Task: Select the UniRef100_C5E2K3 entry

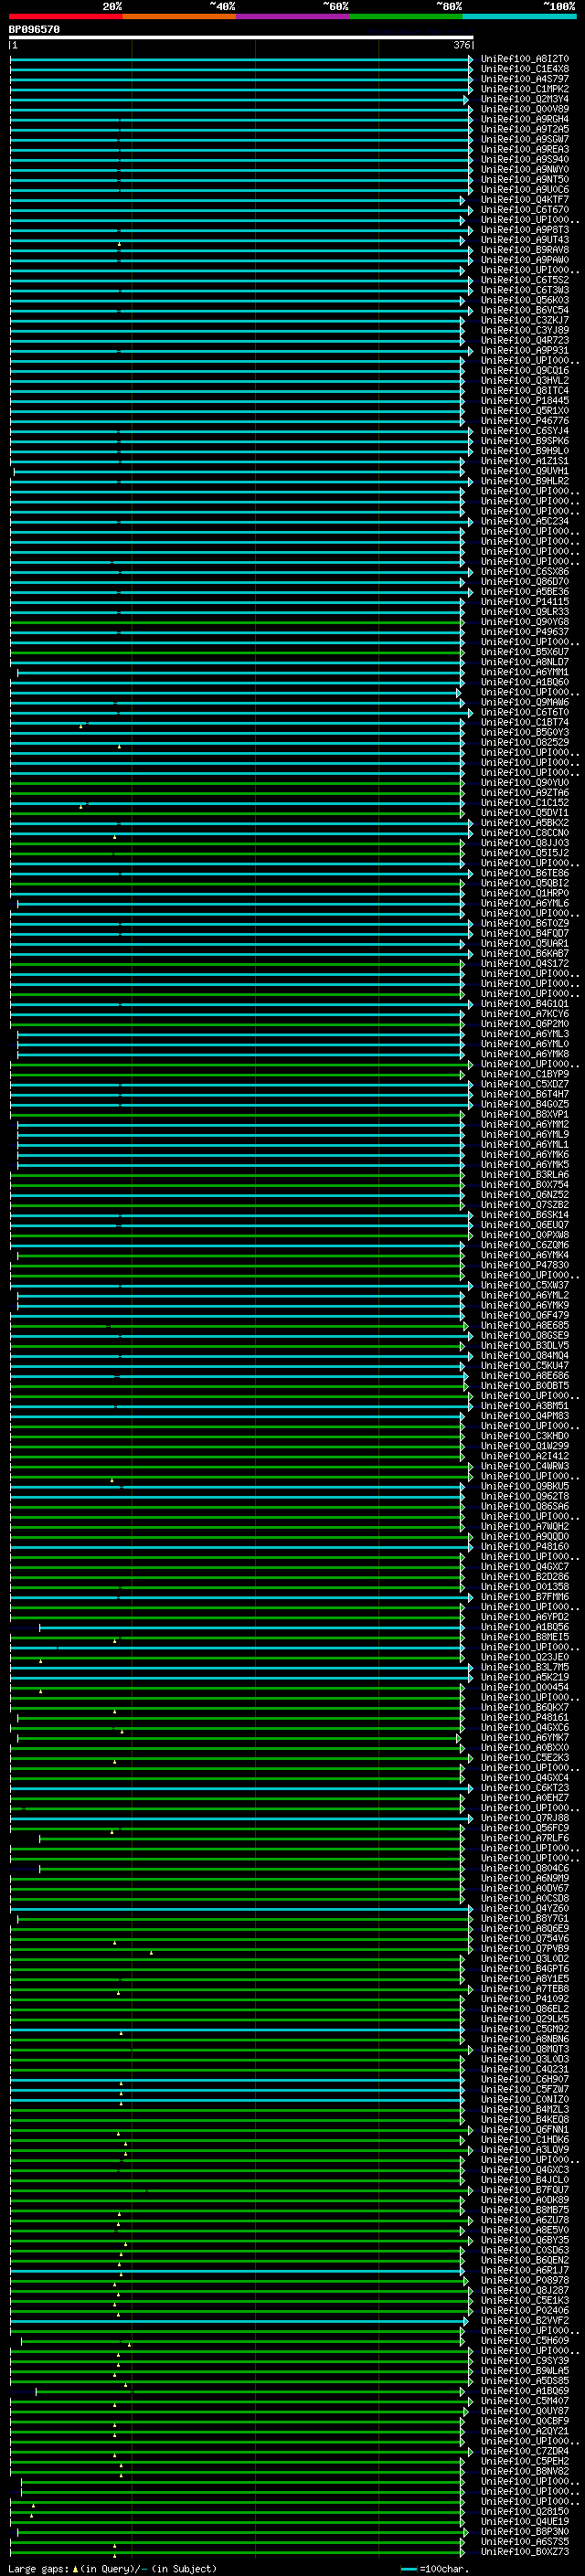Action: (524, 1758)
